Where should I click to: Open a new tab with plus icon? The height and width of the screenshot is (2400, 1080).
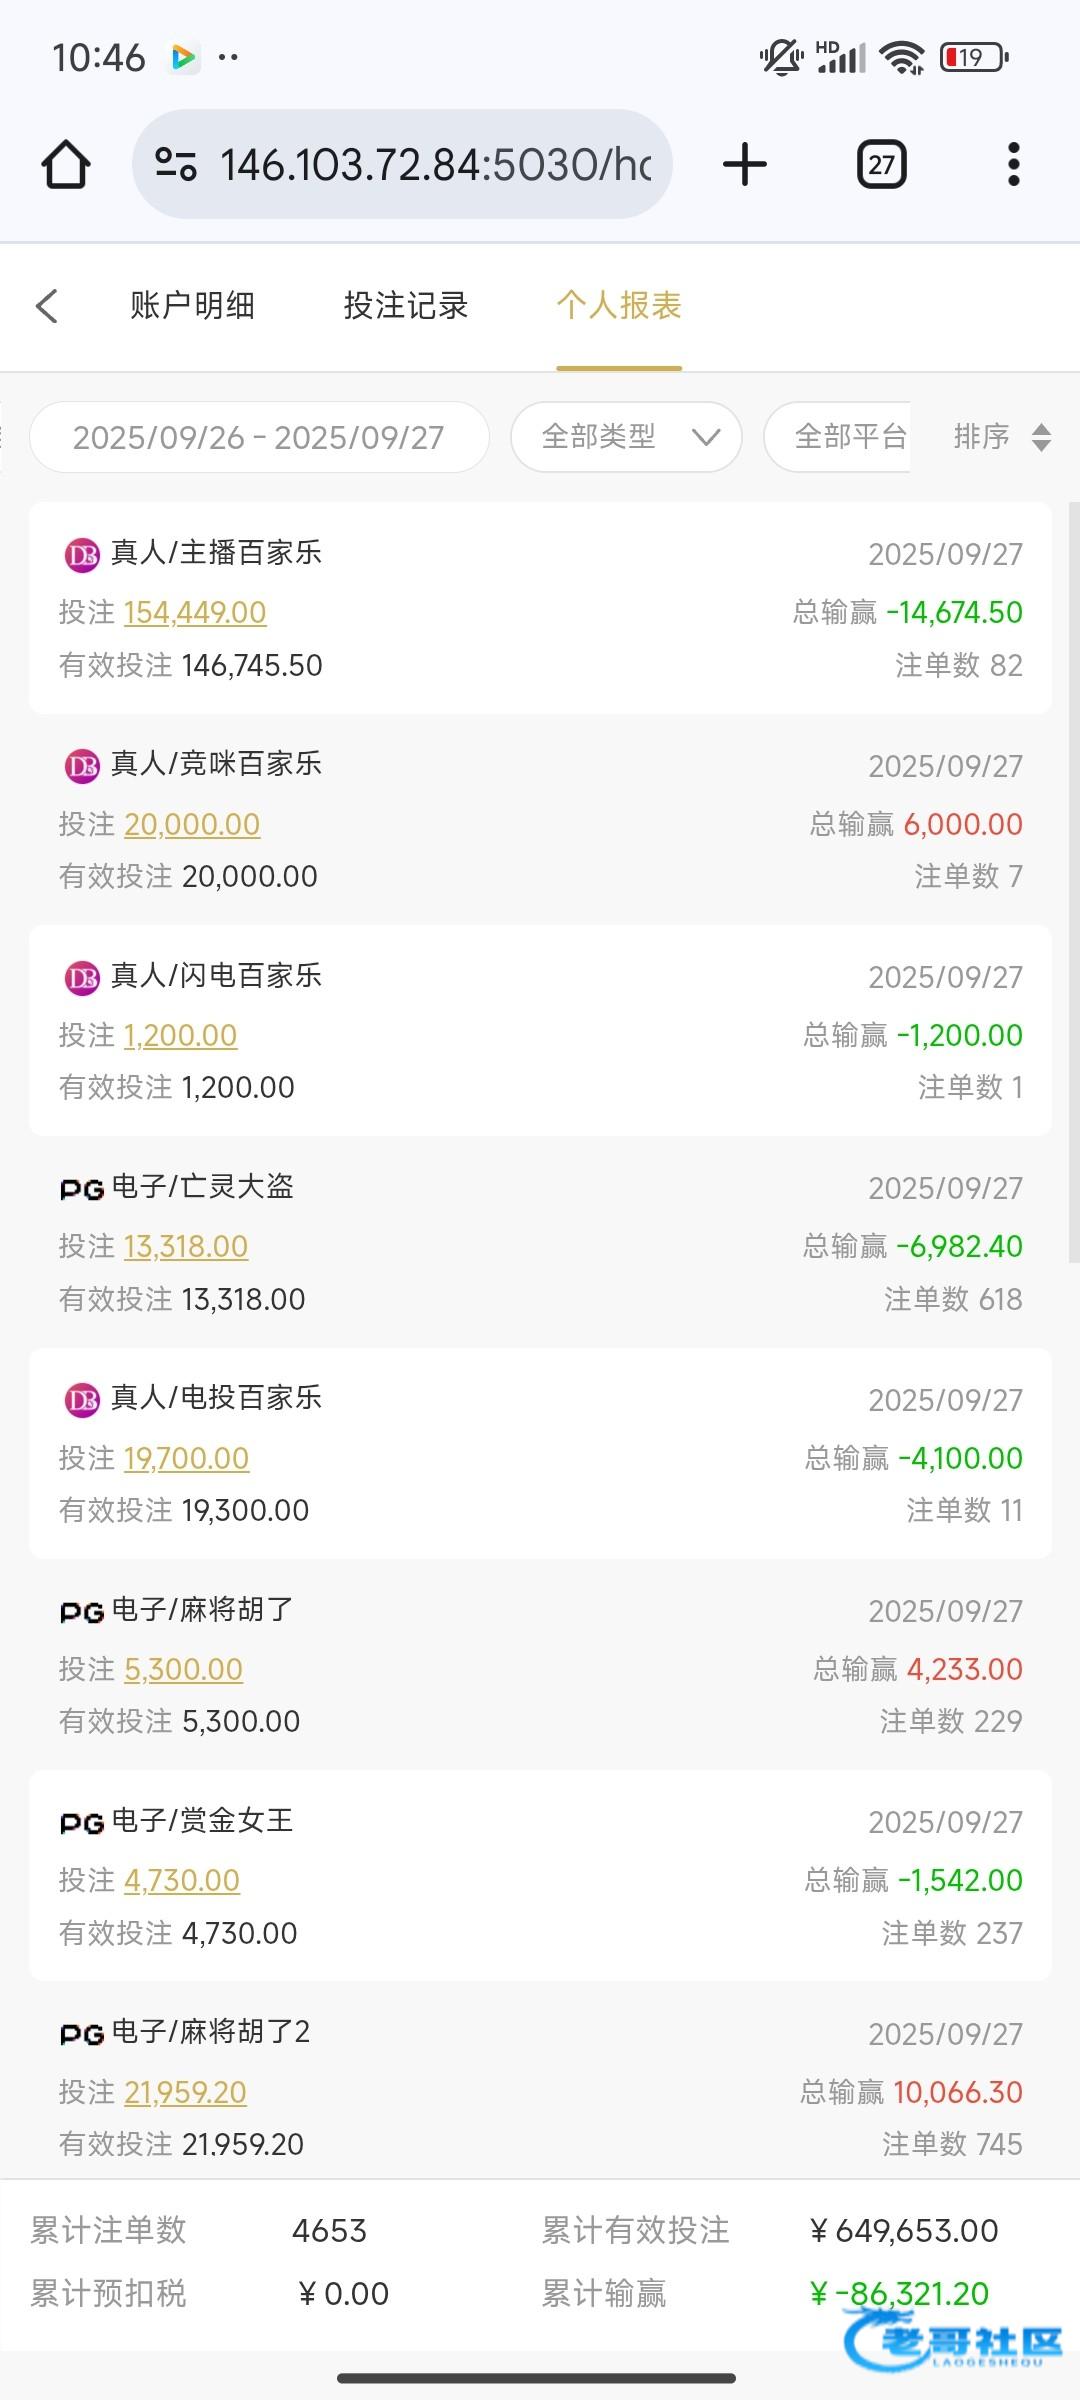tap(745, 165)
